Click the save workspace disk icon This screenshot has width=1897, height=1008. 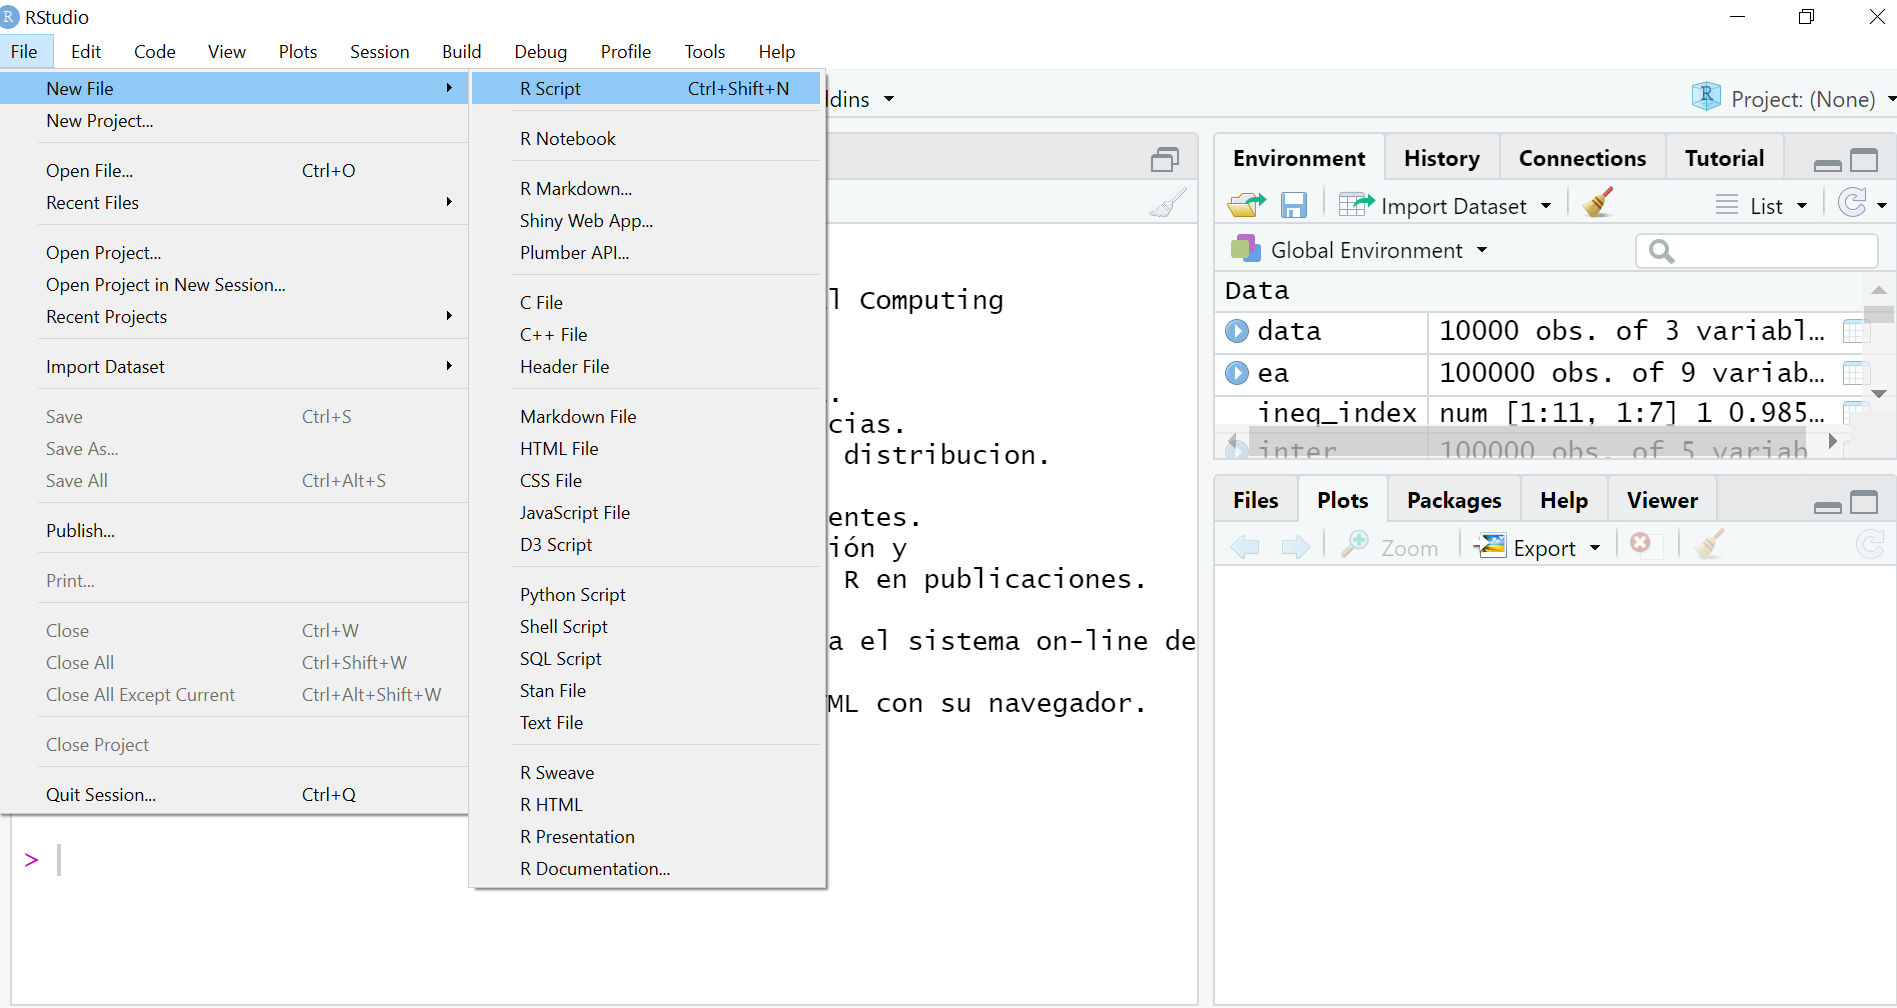(1294, 205)
